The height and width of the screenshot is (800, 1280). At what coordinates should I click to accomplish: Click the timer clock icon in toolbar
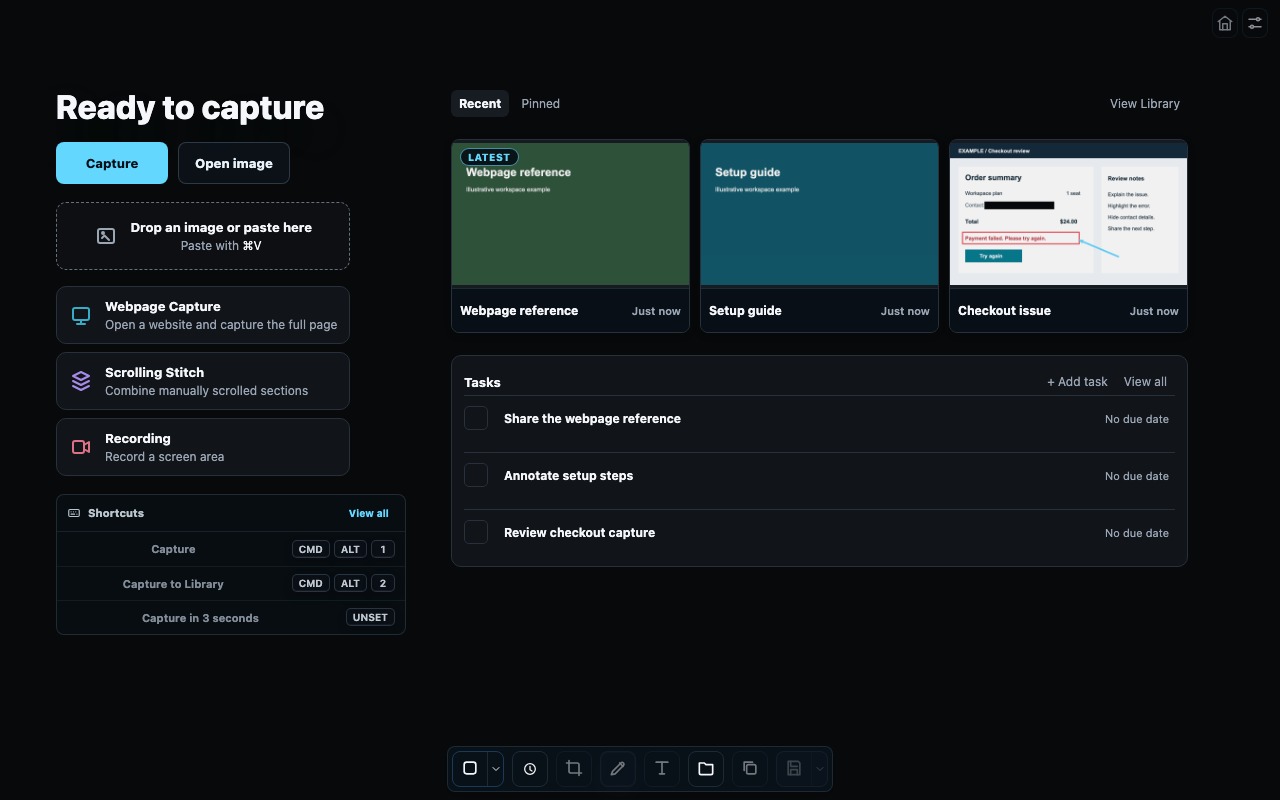530,769
